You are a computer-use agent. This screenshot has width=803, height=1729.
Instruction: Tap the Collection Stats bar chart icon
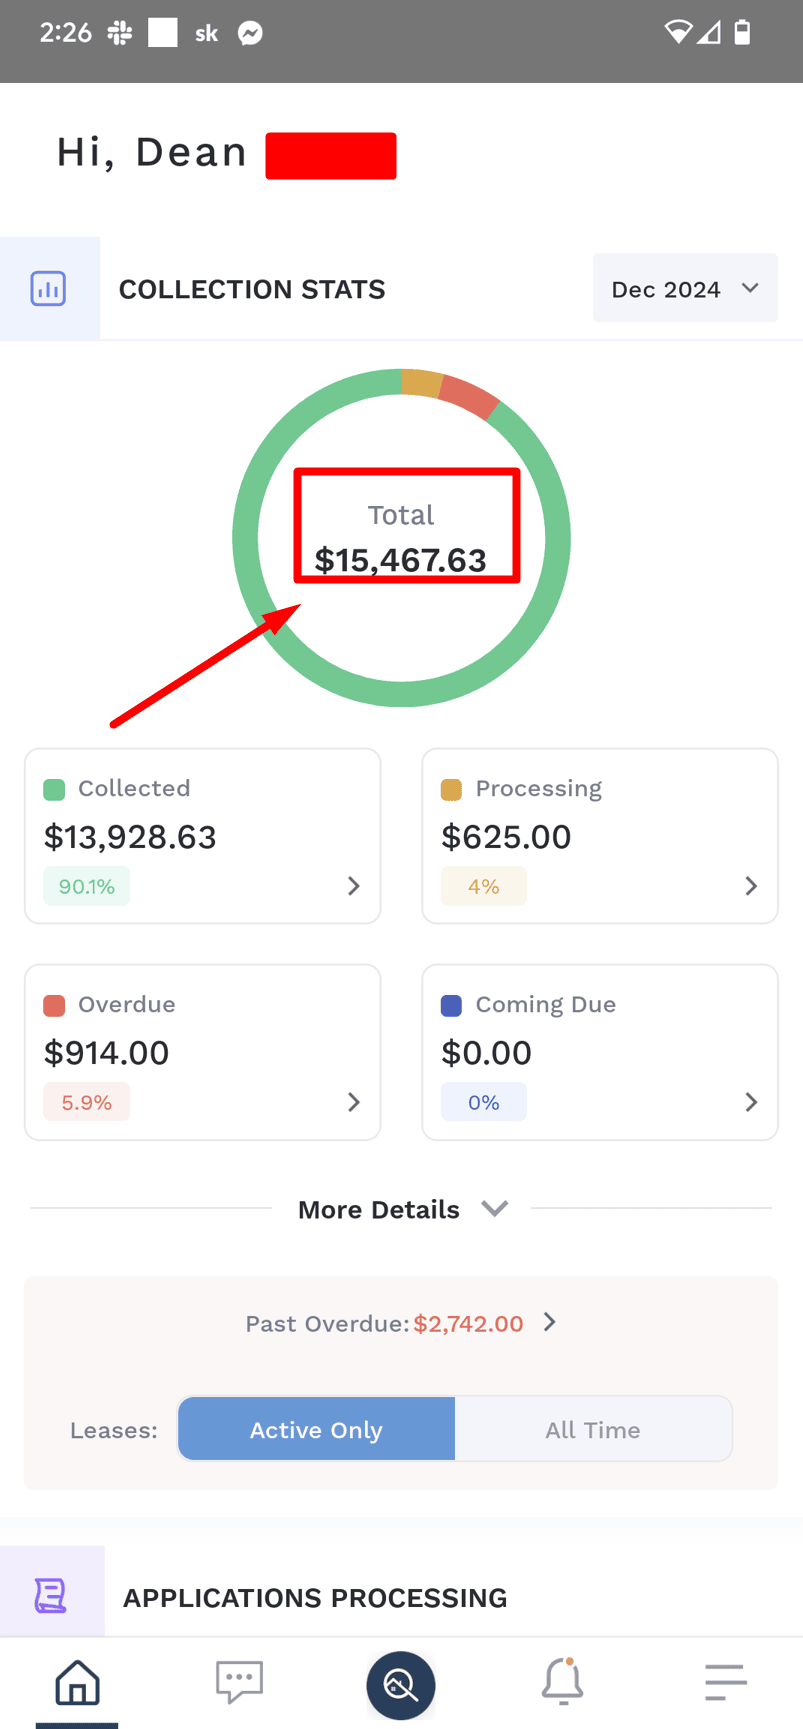coord(48,289)
